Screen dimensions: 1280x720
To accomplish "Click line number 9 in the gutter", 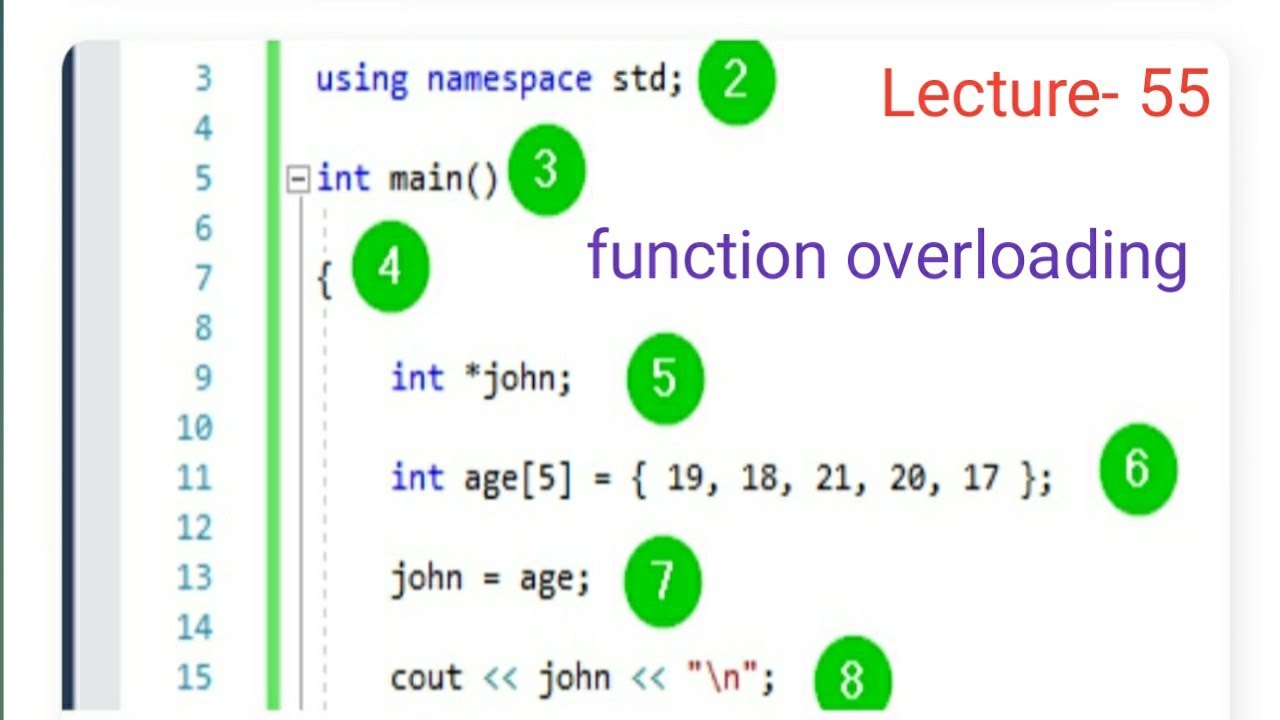I will click(x=203, y=378).
